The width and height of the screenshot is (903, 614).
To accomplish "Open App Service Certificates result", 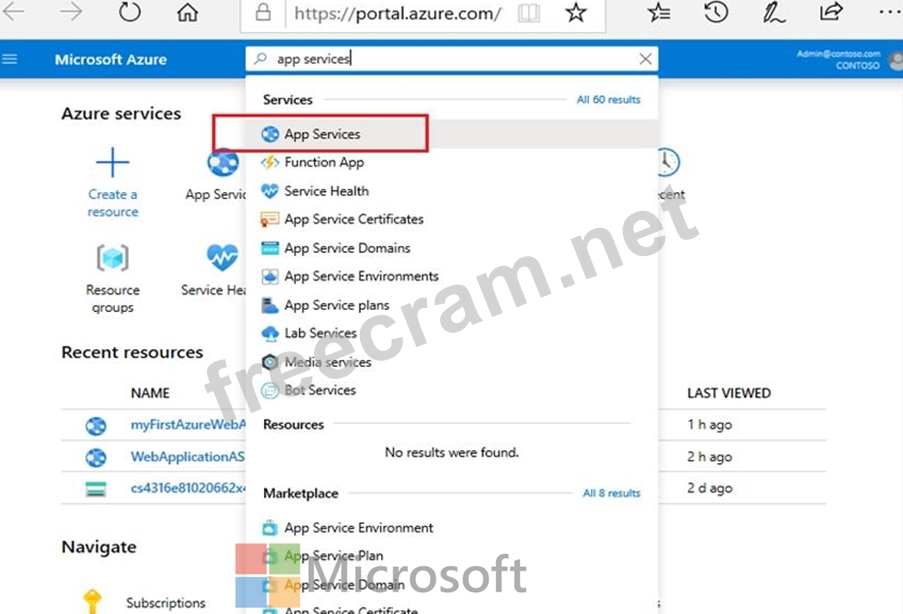I will [x=353, y=219].
